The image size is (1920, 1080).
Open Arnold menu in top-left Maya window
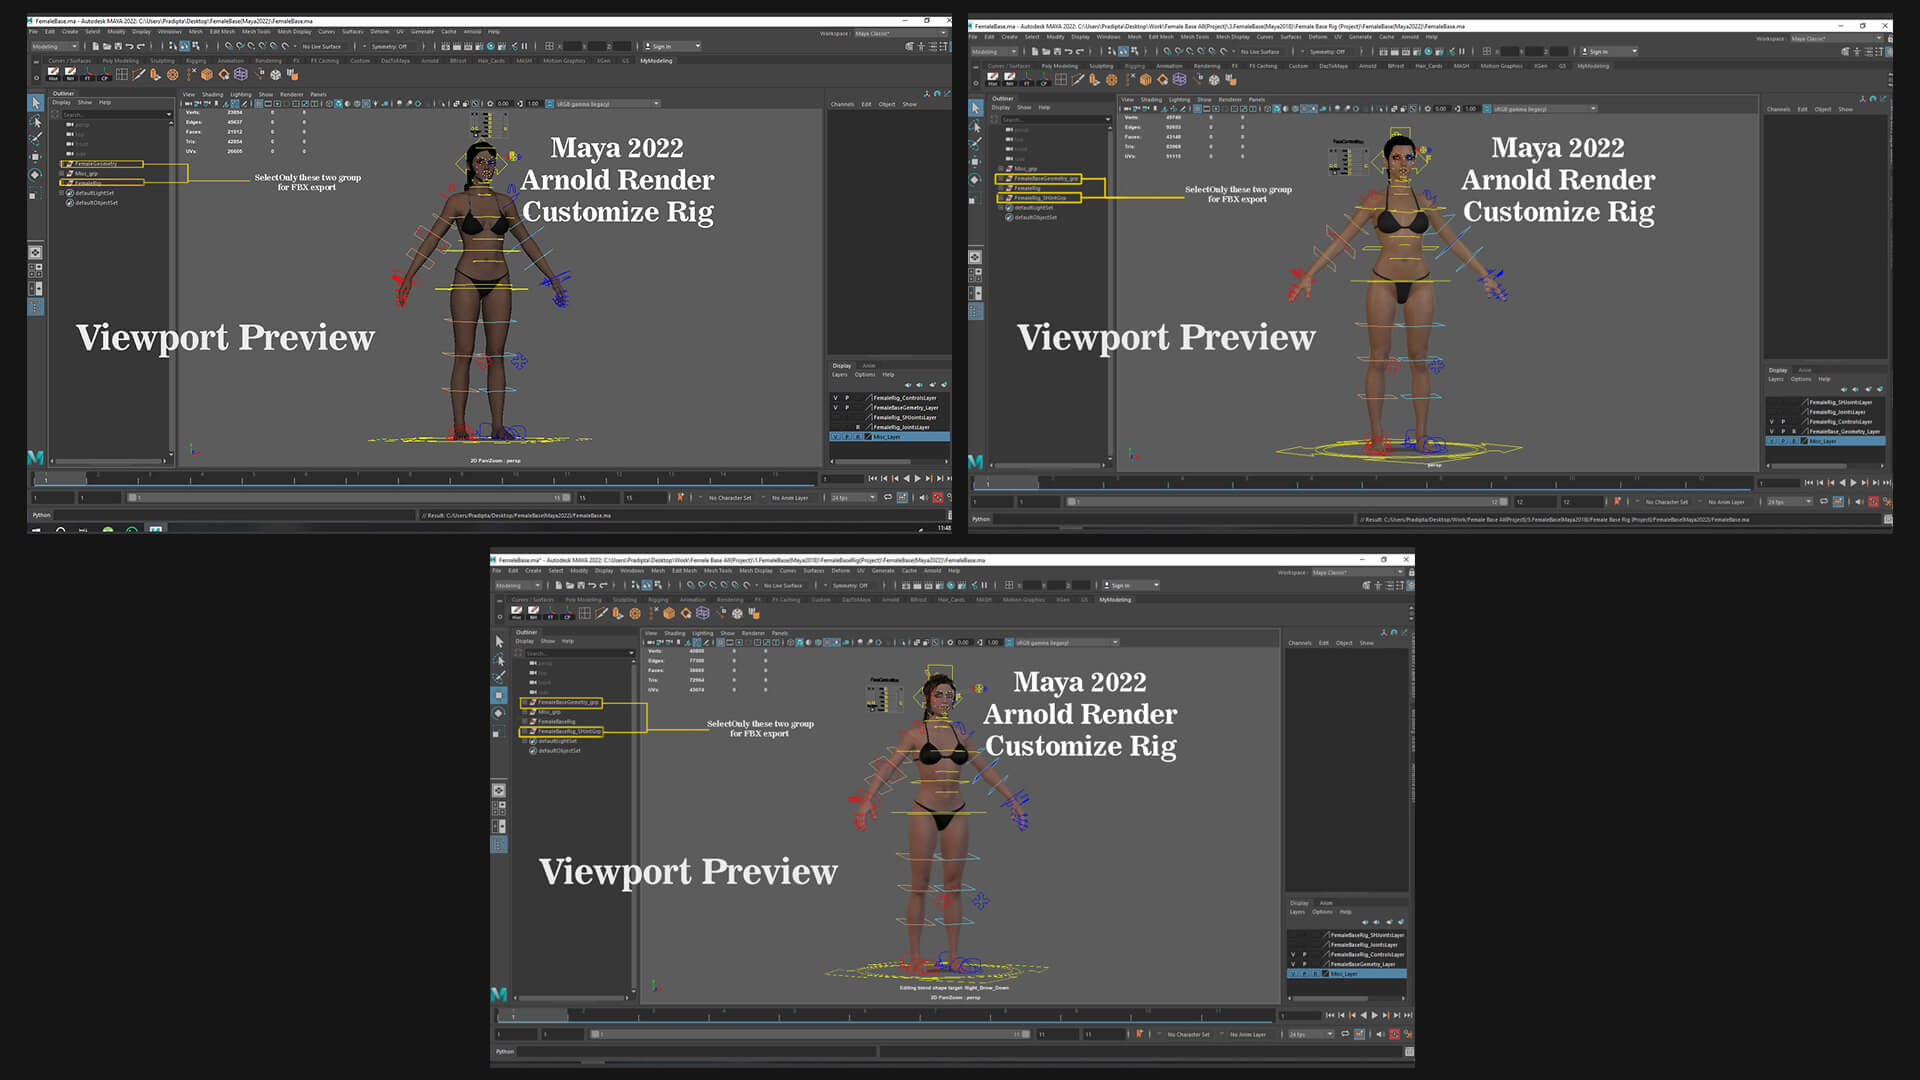(472, 31)
